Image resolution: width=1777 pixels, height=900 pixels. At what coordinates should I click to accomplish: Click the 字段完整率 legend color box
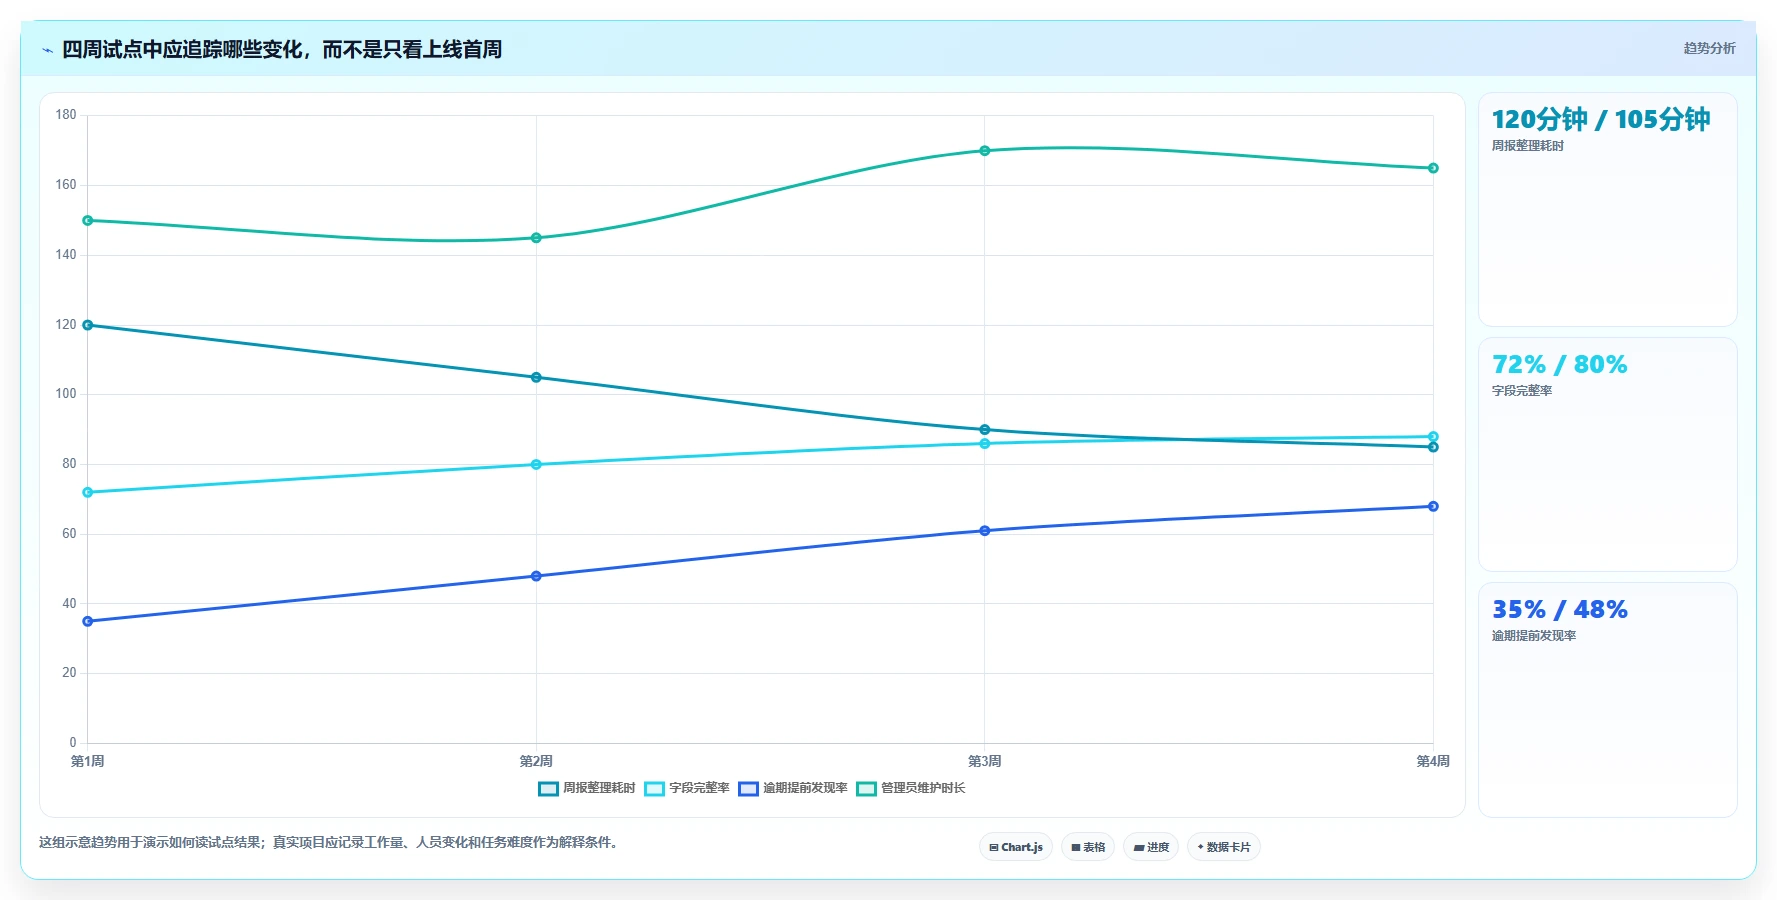(654, 789)
